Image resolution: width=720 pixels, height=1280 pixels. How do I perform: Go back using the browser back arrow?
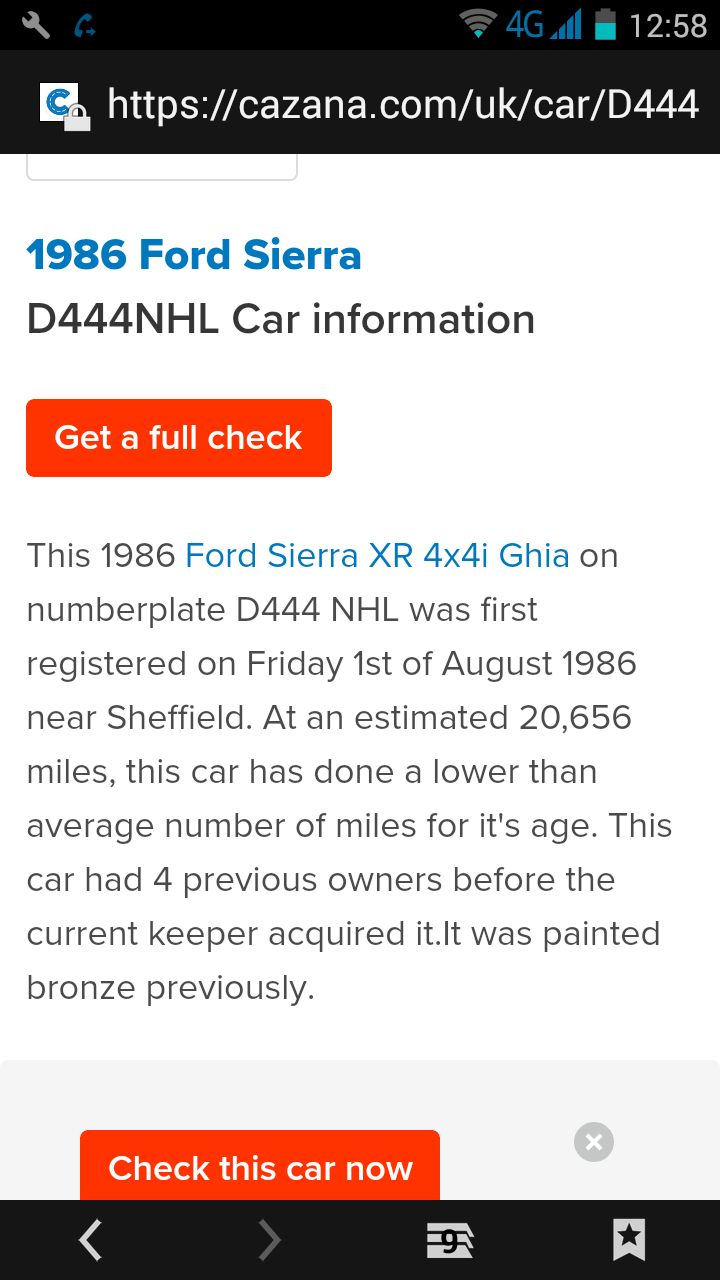click(x=90, y=1240)
